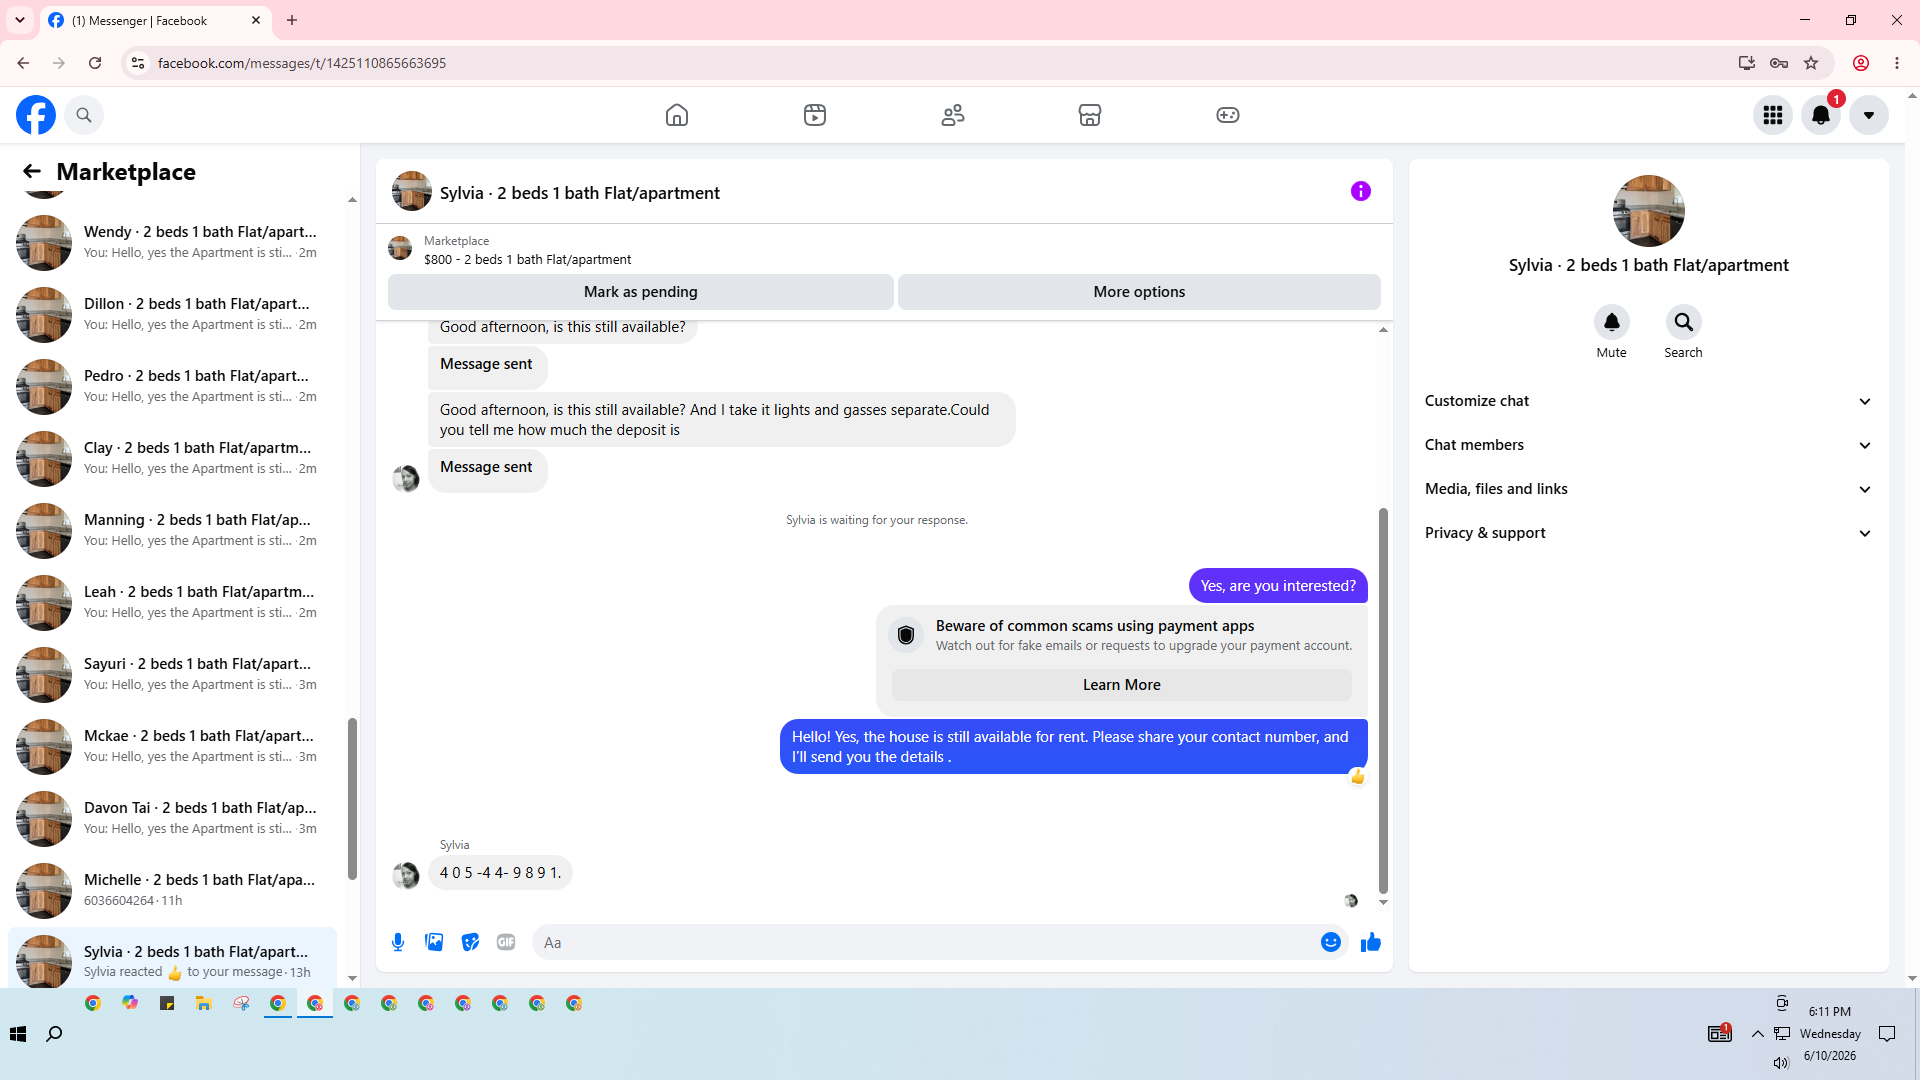Click the chat header listing thumbnail
The width and height of the screenshot is (1920, 1080).
(412, 191)
